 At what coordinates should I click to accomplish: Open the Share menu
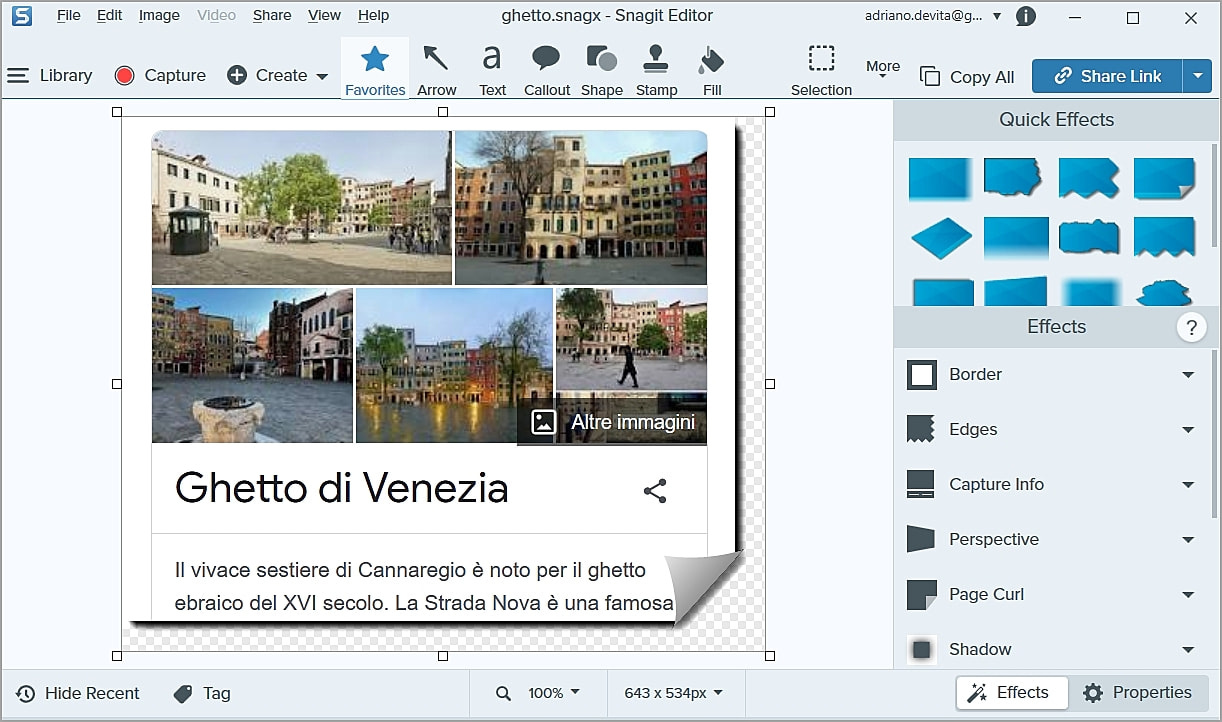[272, 15]
